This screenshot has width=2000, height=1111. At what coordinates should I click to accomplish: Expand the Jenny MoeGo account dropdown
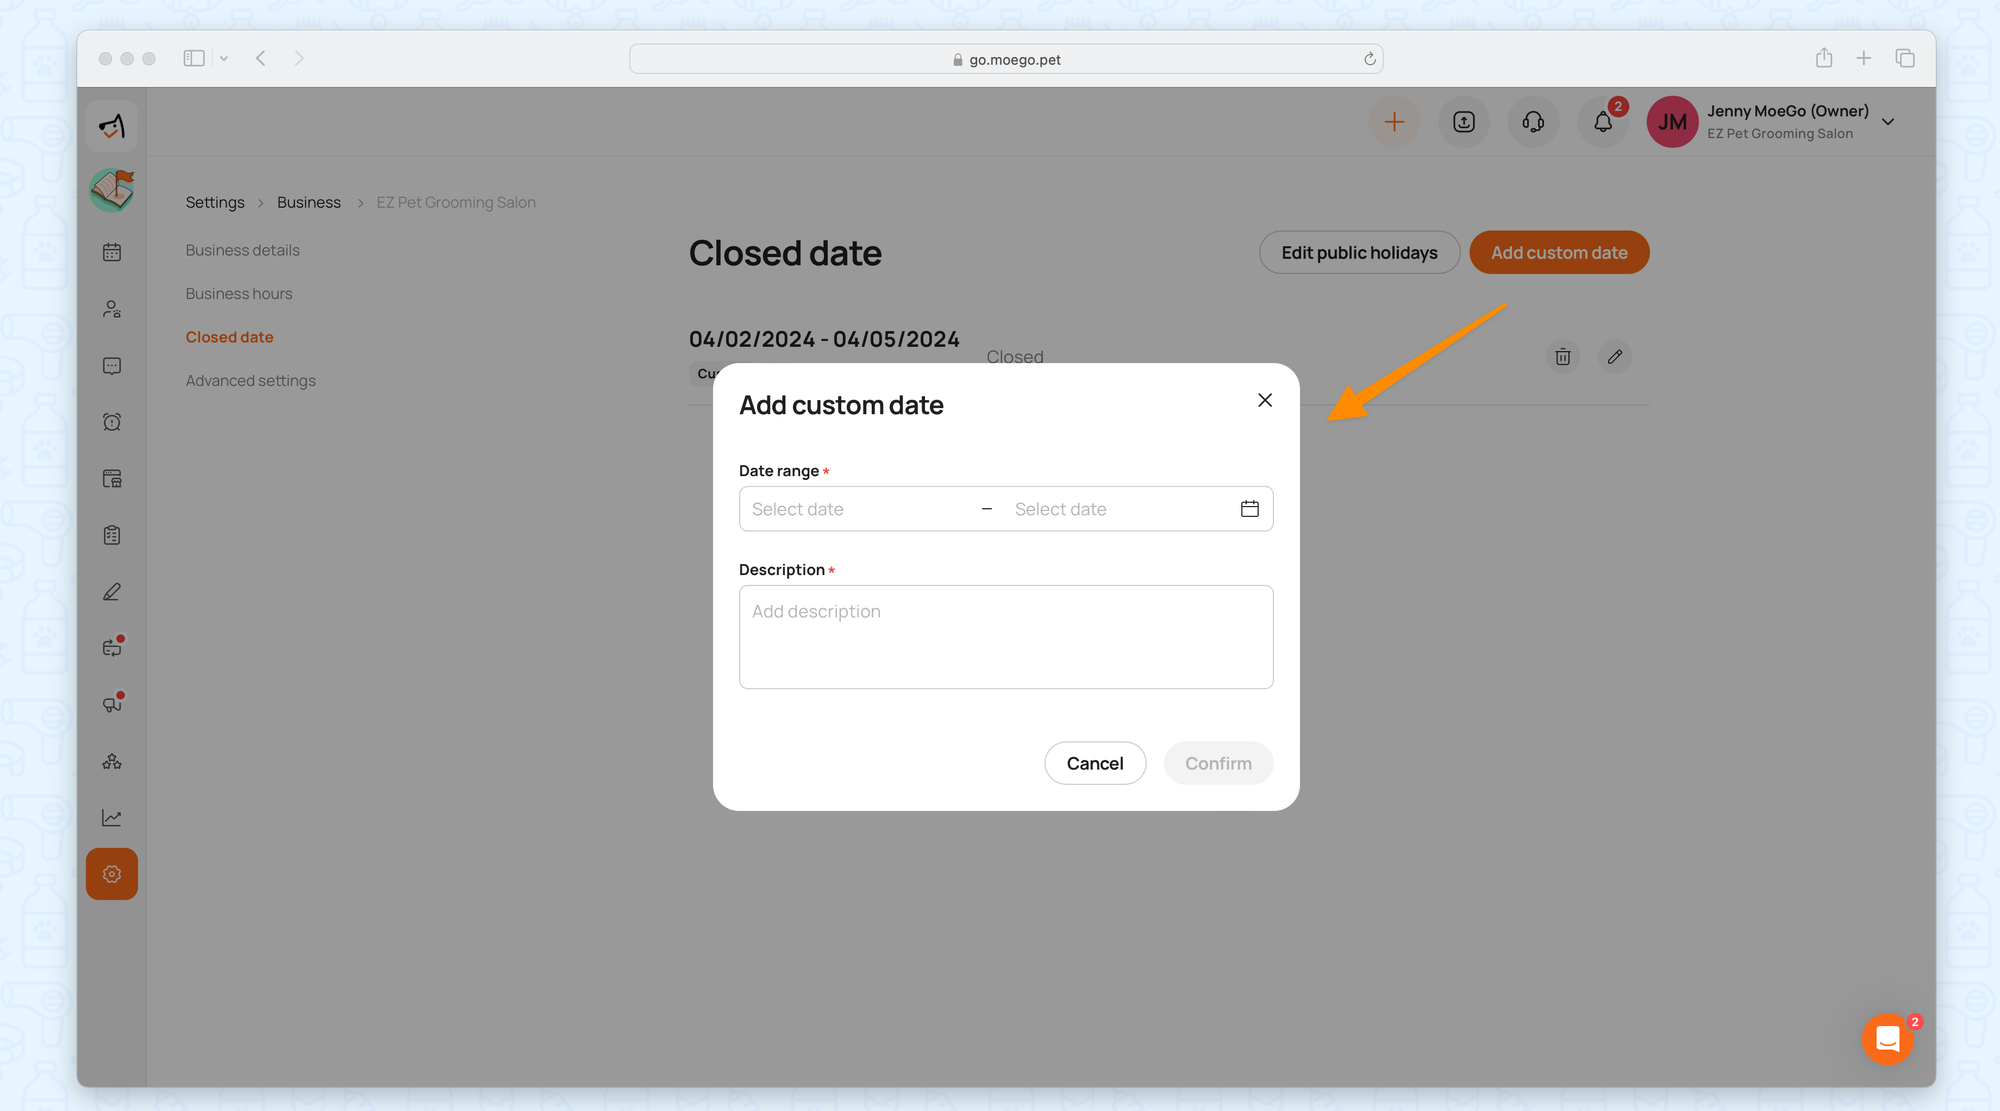(x=1888, y=122)
